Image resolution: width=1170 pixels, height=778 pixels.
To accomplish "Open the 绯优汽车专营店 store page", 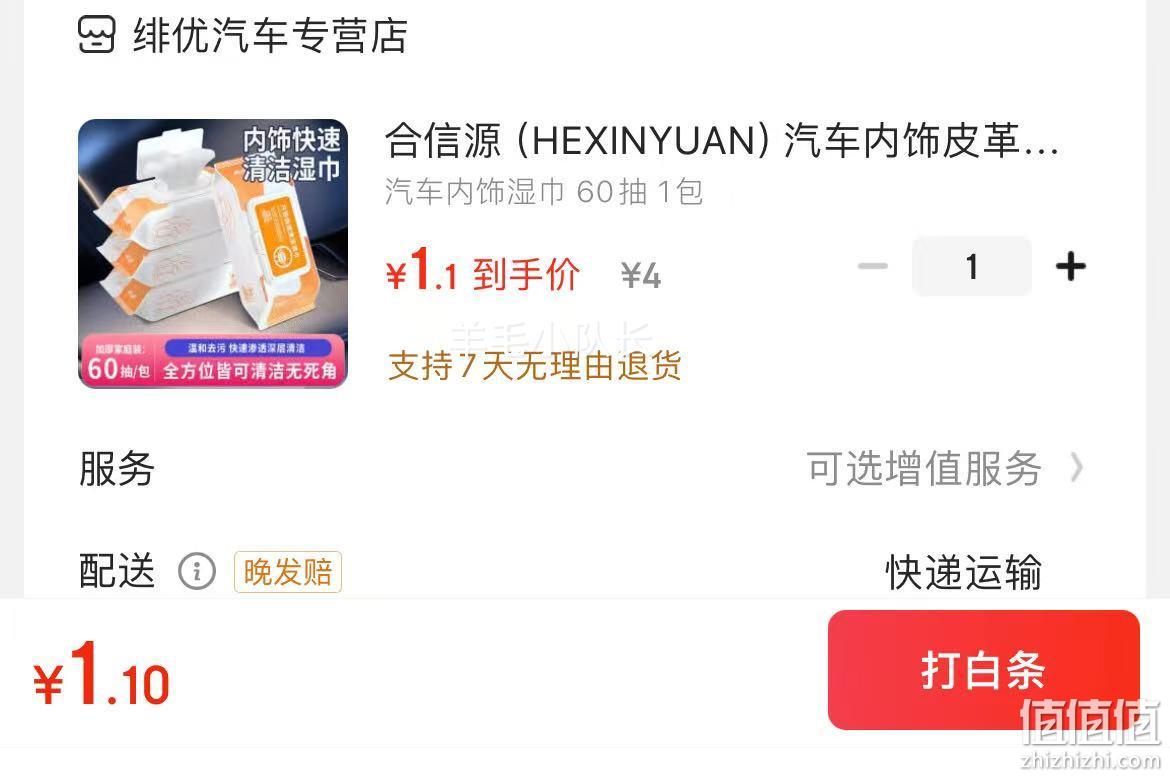I will click(269, 35).
